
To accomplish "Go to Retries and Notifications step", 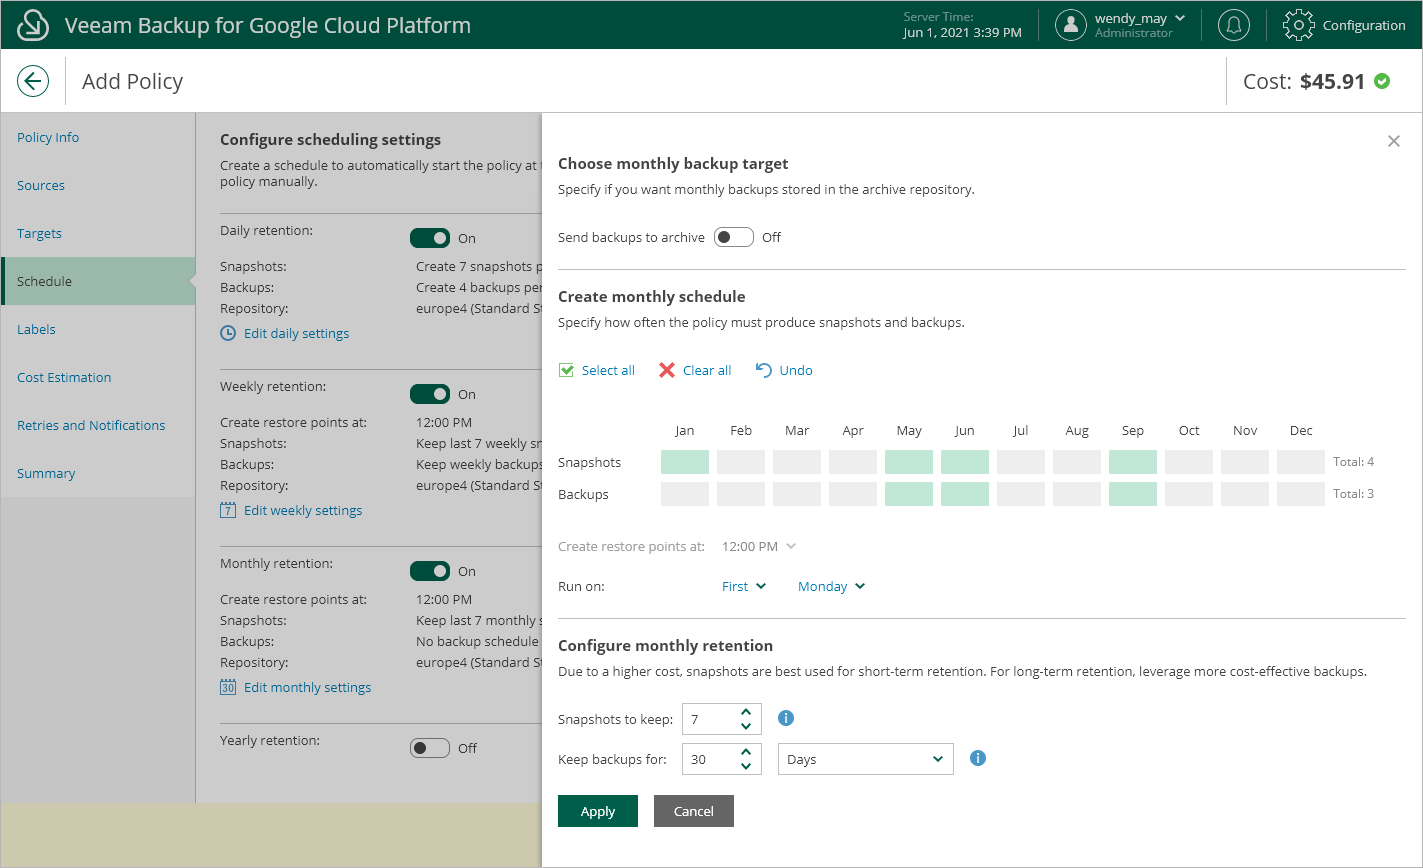I will click(x=91, y=425).
